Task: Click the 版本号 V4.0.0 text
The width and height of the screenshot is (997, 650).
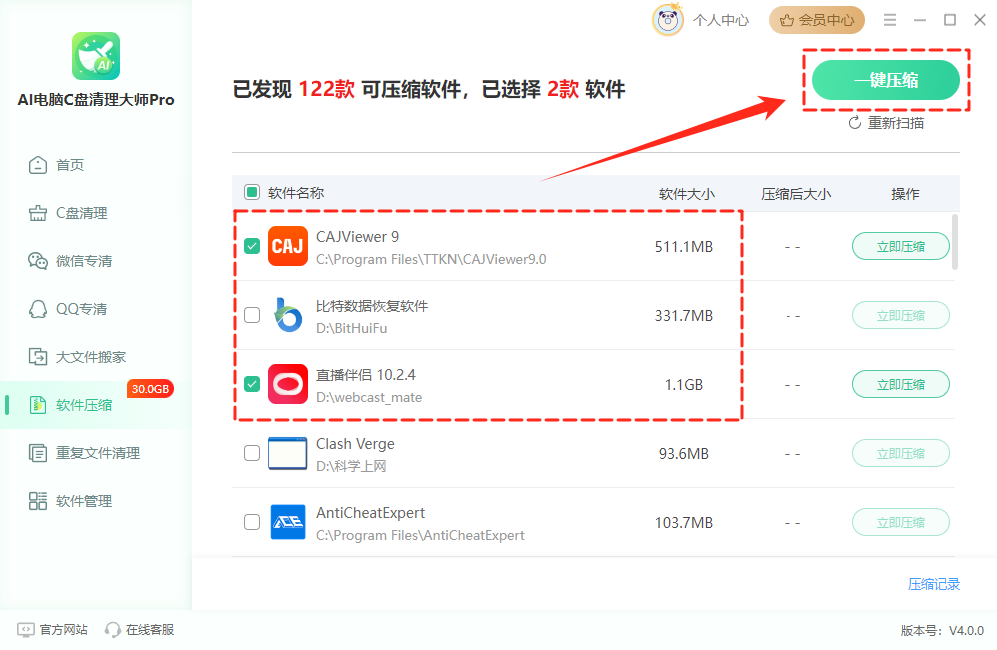Action: tap(942, 631)
